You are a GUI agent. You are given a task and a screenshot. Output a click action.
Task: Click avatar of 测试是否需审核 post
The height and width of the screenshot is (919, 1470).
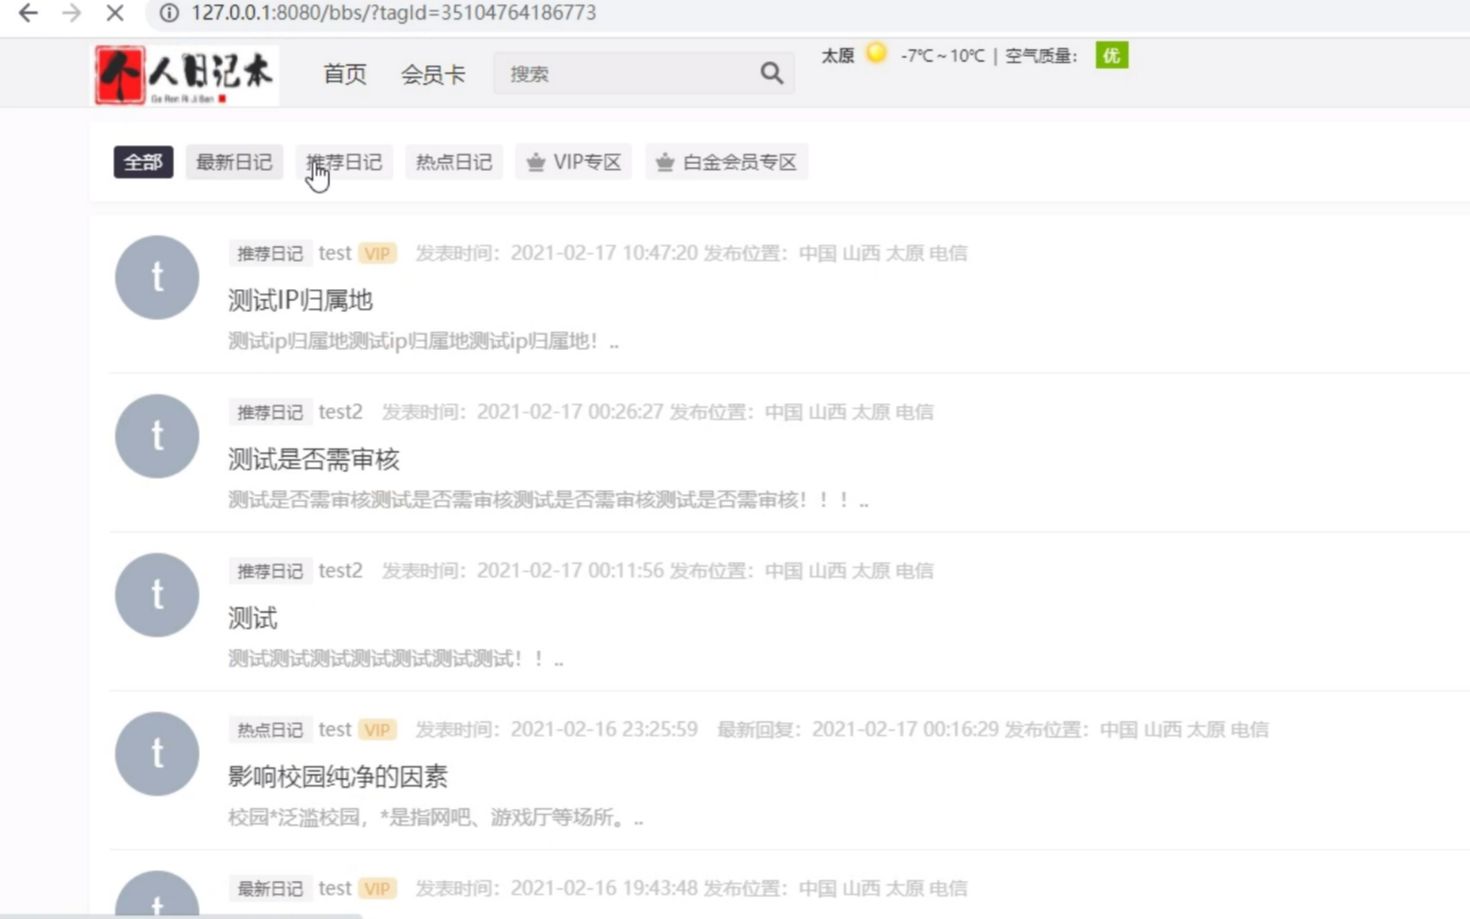157,436
